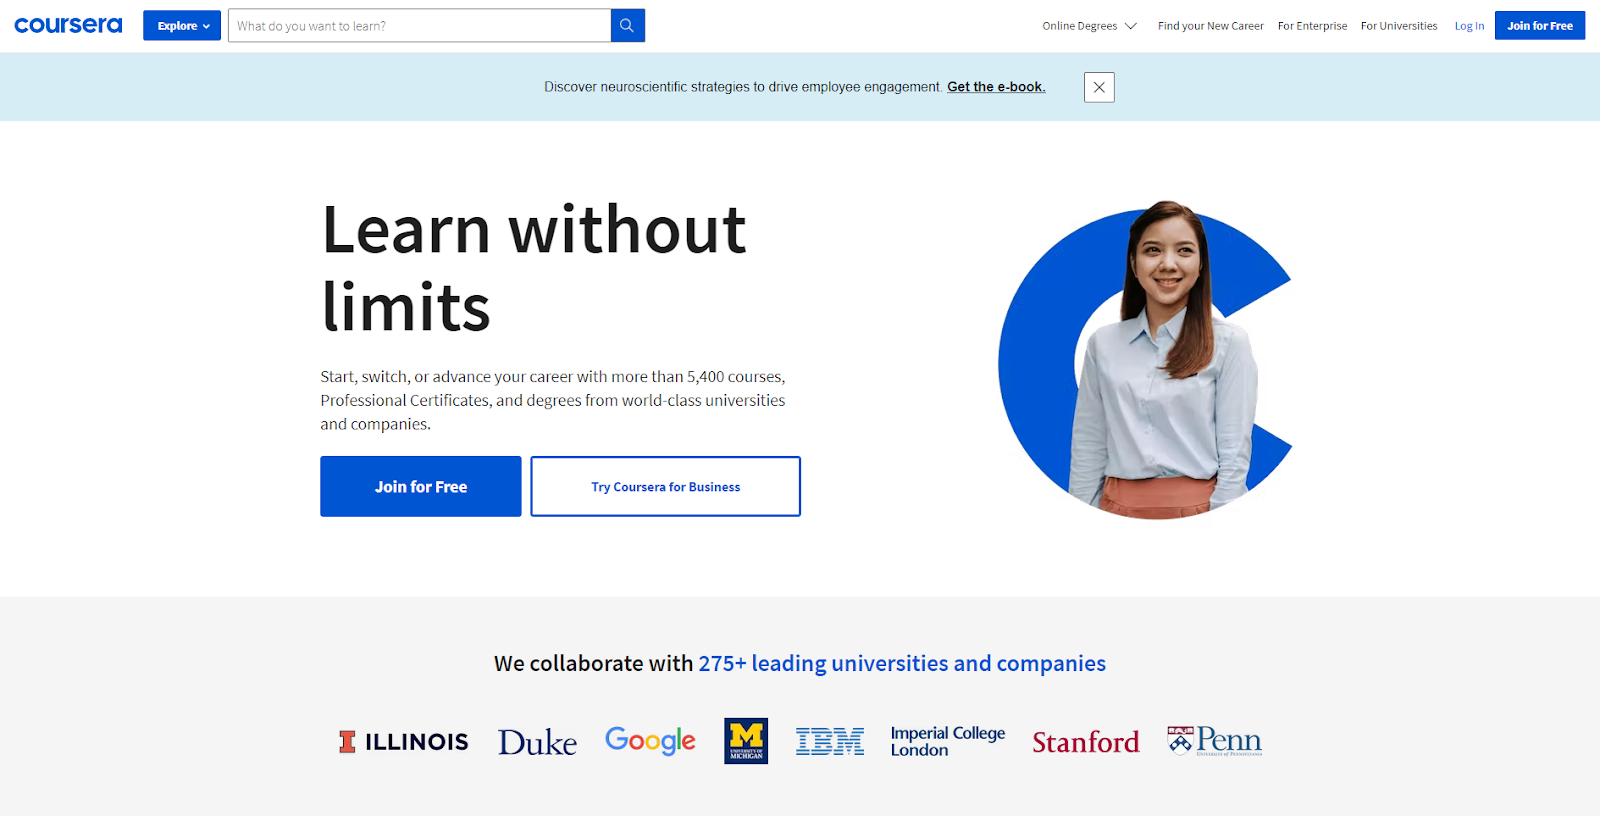Go to For Enterprise
The width and height of the screenshot is (1600, 816).
click(1312, 26)
